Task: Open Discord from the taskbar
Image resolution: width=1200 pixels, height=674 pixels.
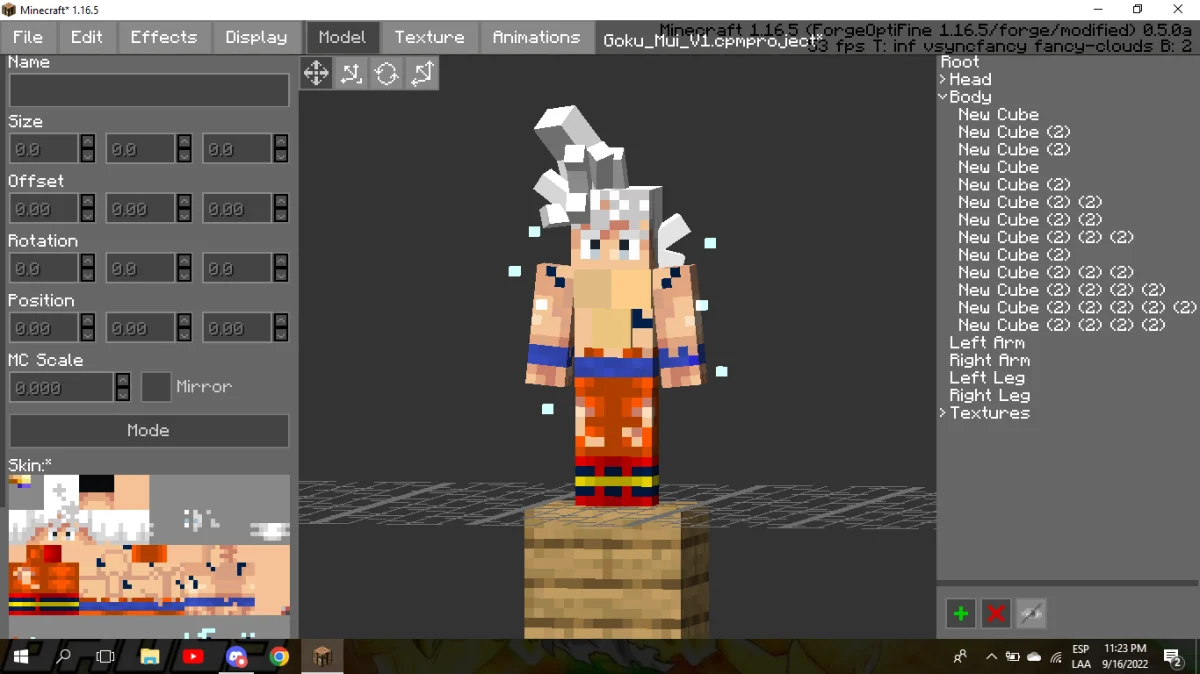Action: point(236,657)
